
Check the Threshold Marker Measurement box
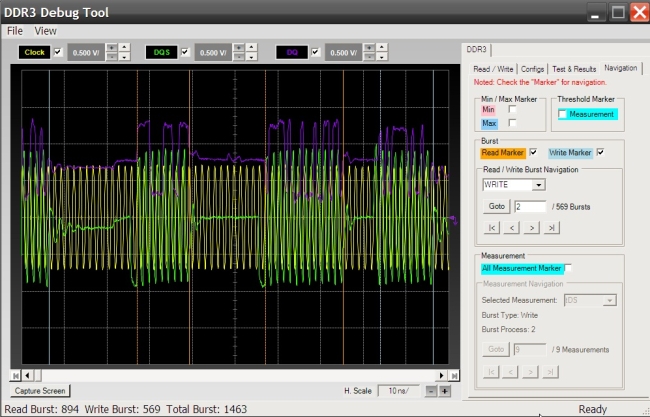point(562,114)
